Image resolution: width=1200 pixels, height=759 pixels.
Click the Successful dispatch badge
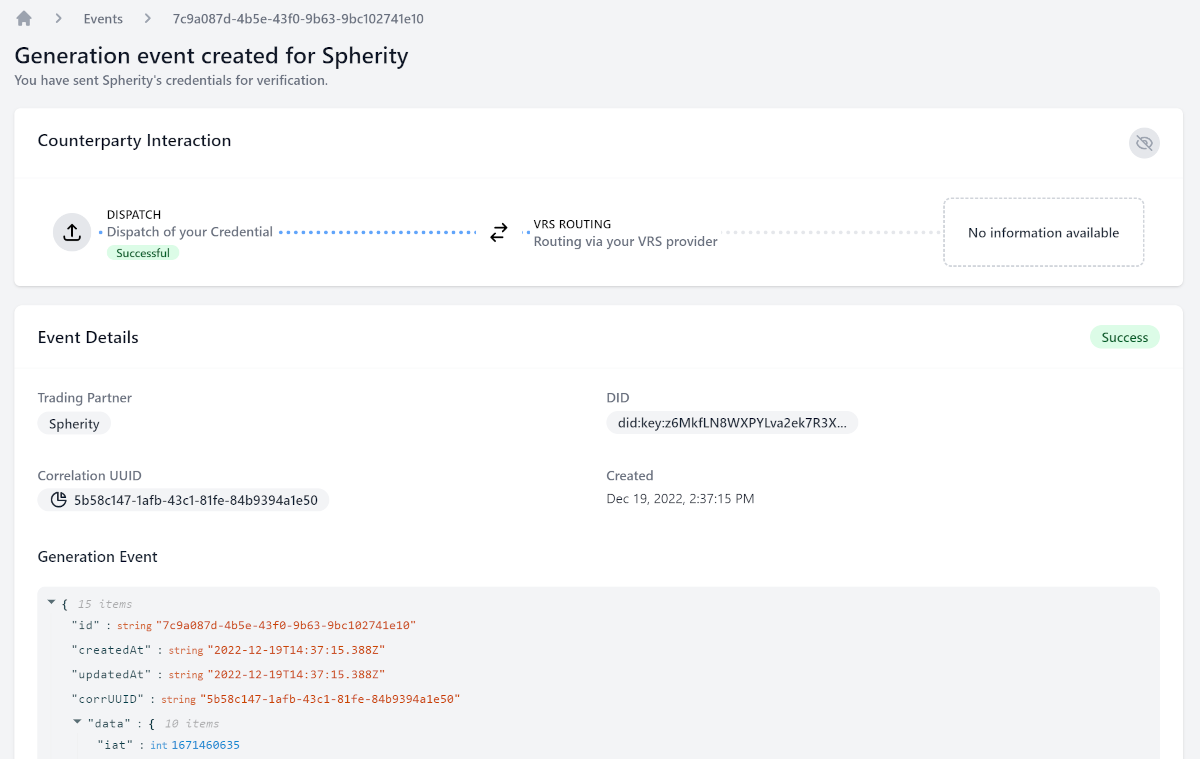click(143, 253)
